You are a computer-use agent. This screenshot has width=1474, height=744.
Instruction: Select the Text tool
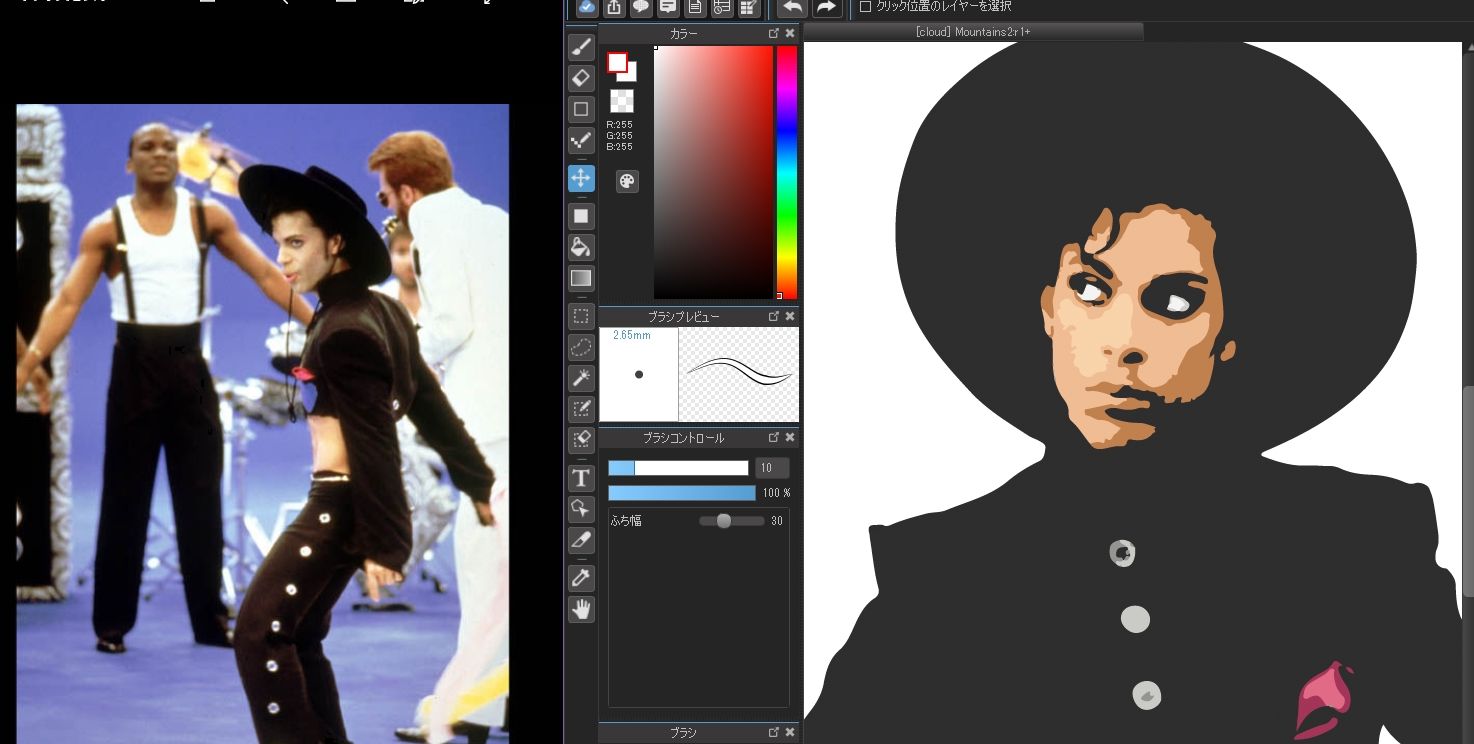point(581,478)
